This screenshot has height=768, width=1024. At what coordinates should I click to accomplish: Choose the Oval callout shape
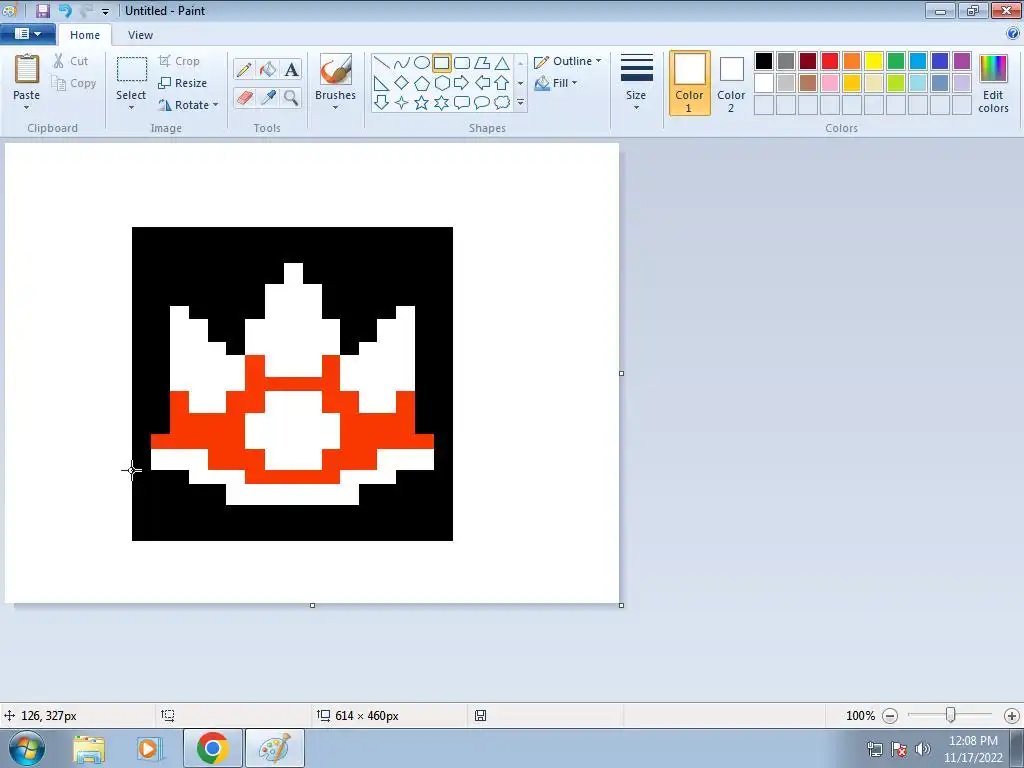coord(482,103)
